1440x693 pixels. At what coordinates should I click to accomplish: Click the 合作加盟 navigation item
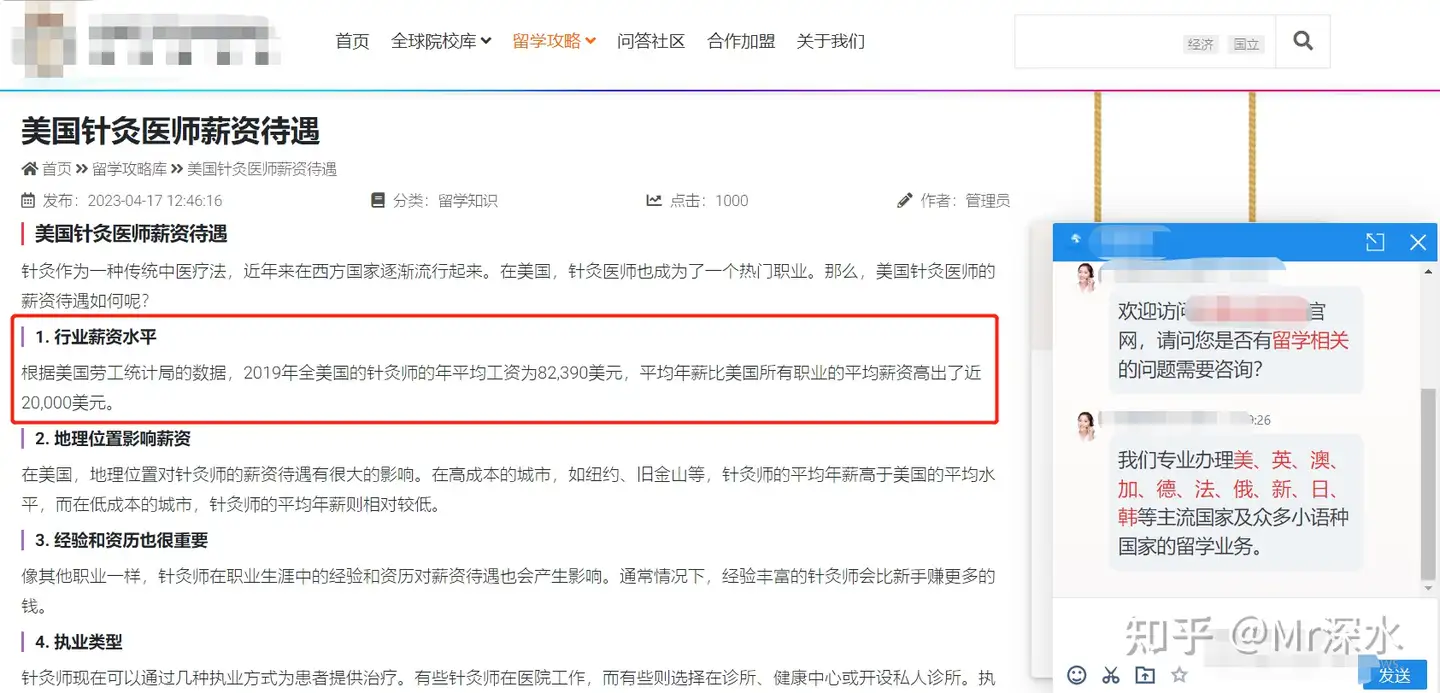[740, 42]
